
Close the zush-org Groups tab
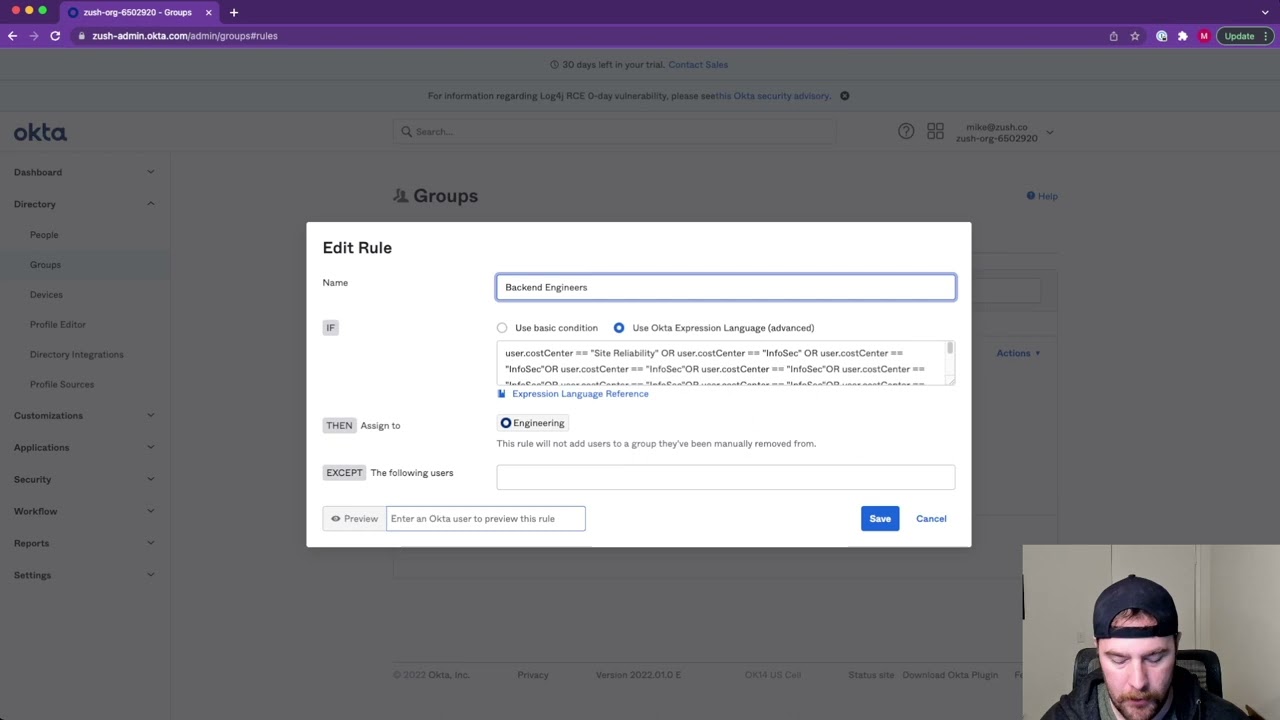tap(208, 12)
